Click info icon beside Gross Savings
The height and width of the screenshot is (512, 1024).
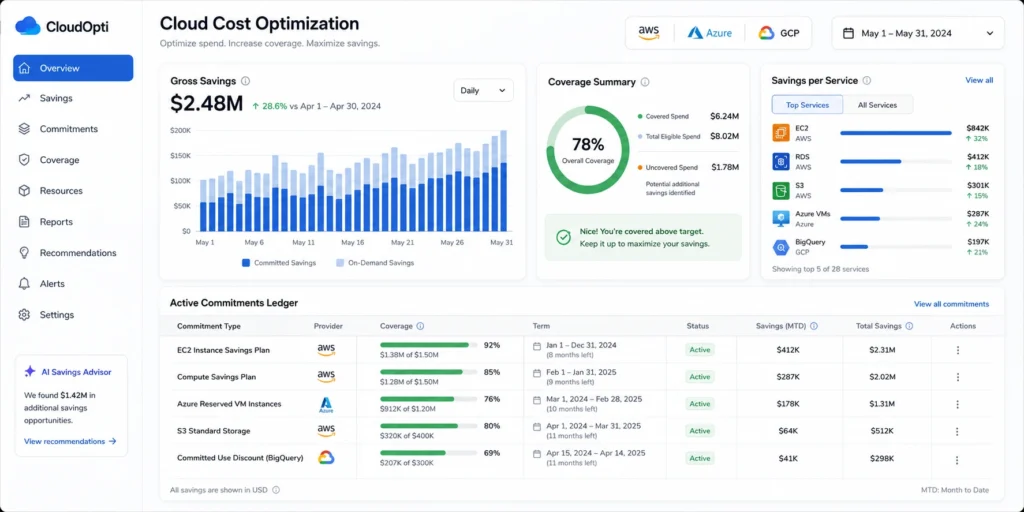[x=246, y=82]
